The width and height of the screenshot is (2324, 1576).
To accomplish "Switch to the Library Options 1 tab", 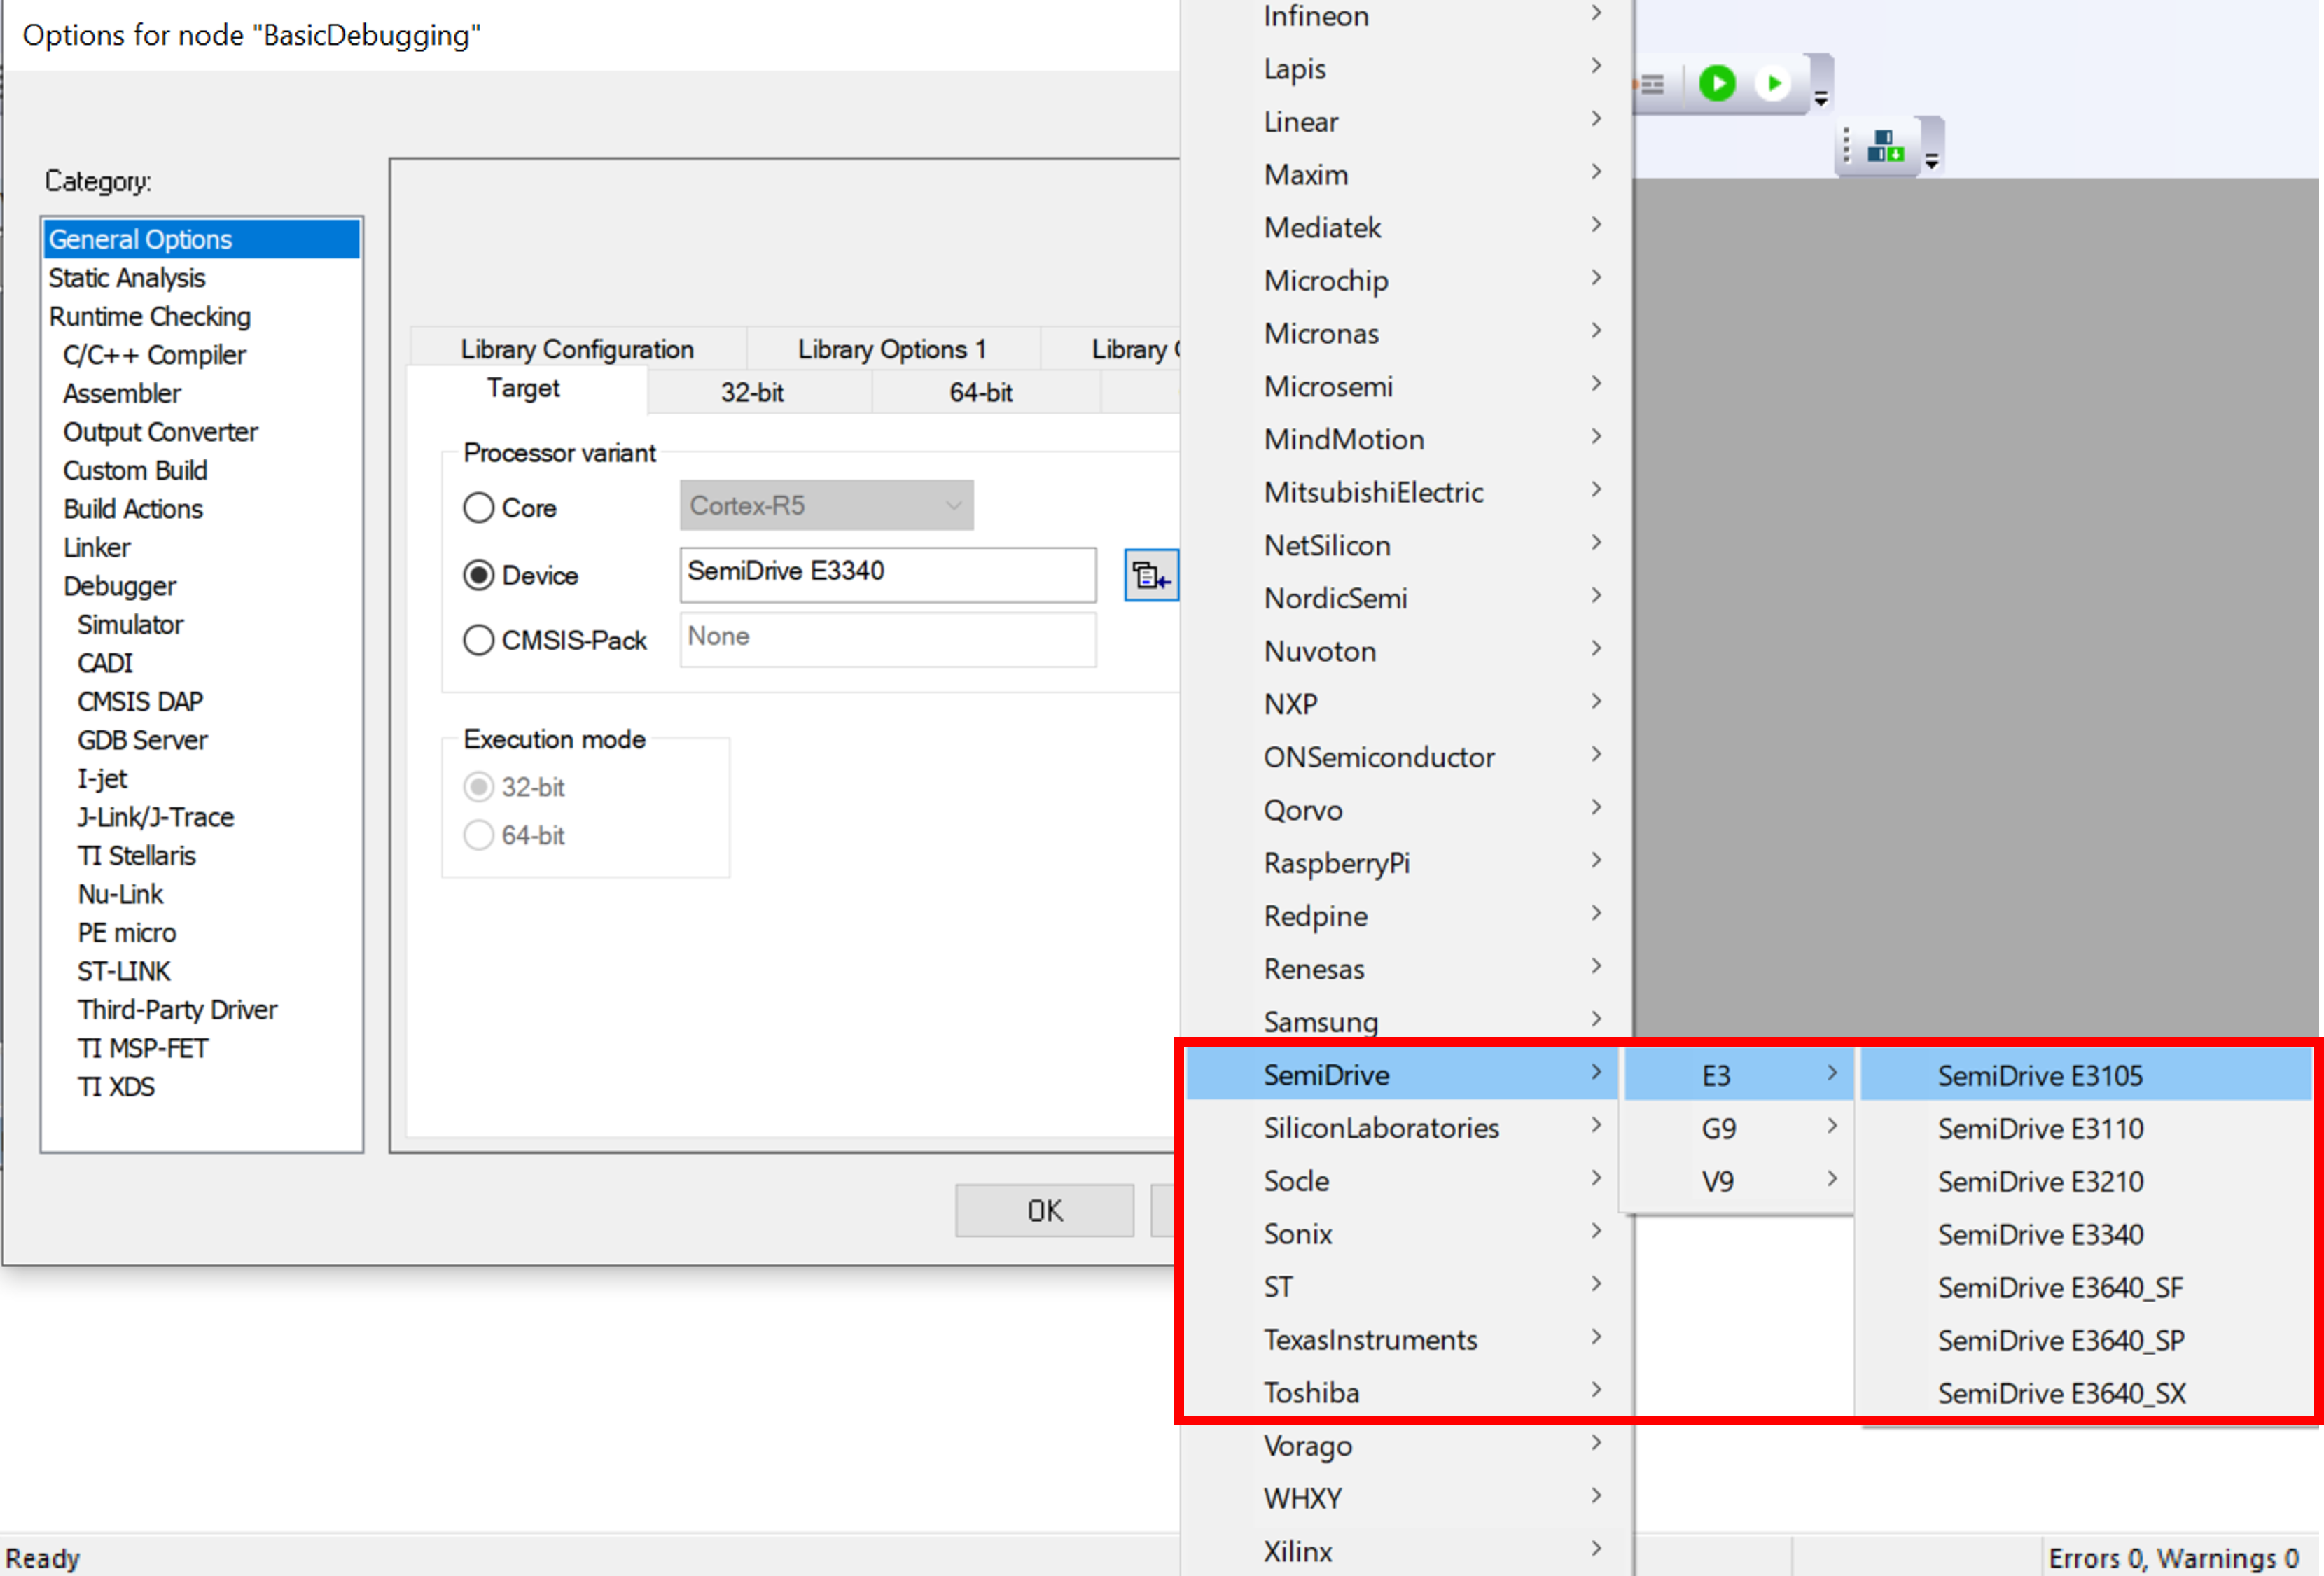I will point(892,349).
